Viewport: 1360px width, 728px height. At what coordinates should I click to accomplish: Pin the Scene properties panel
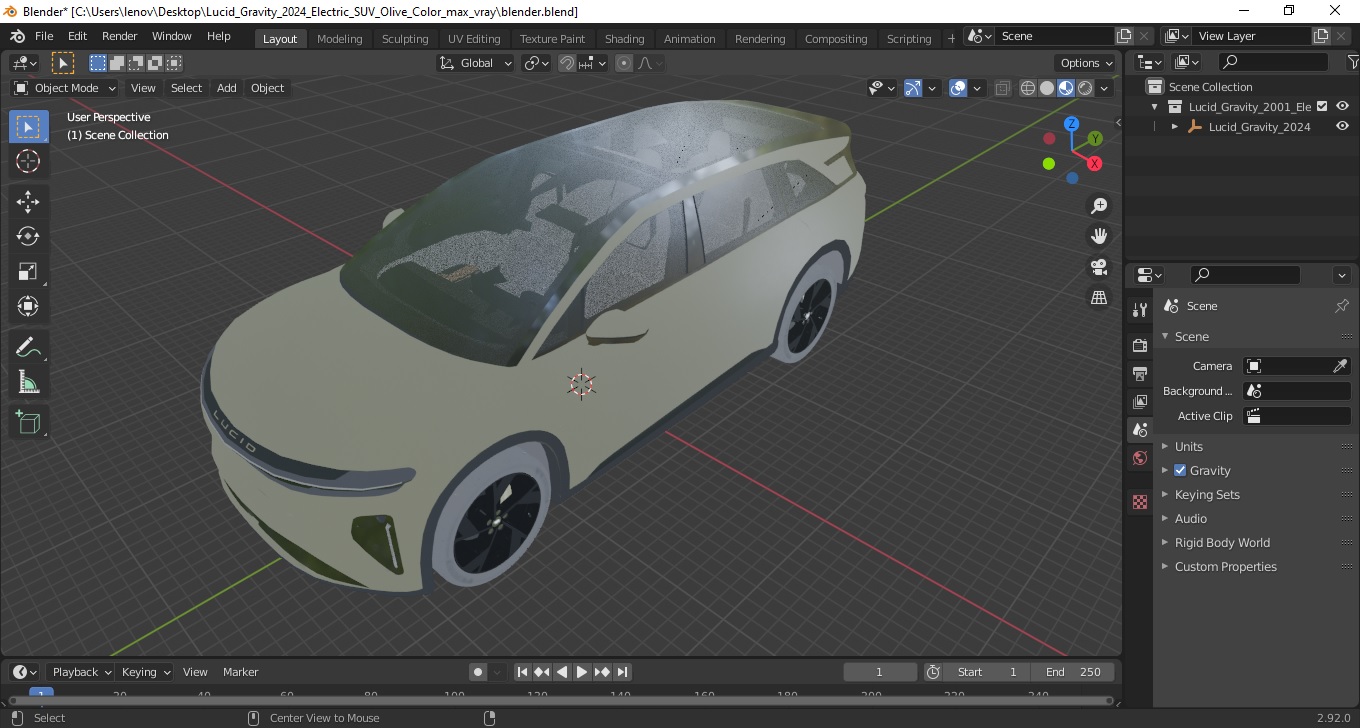(1342, 306)
